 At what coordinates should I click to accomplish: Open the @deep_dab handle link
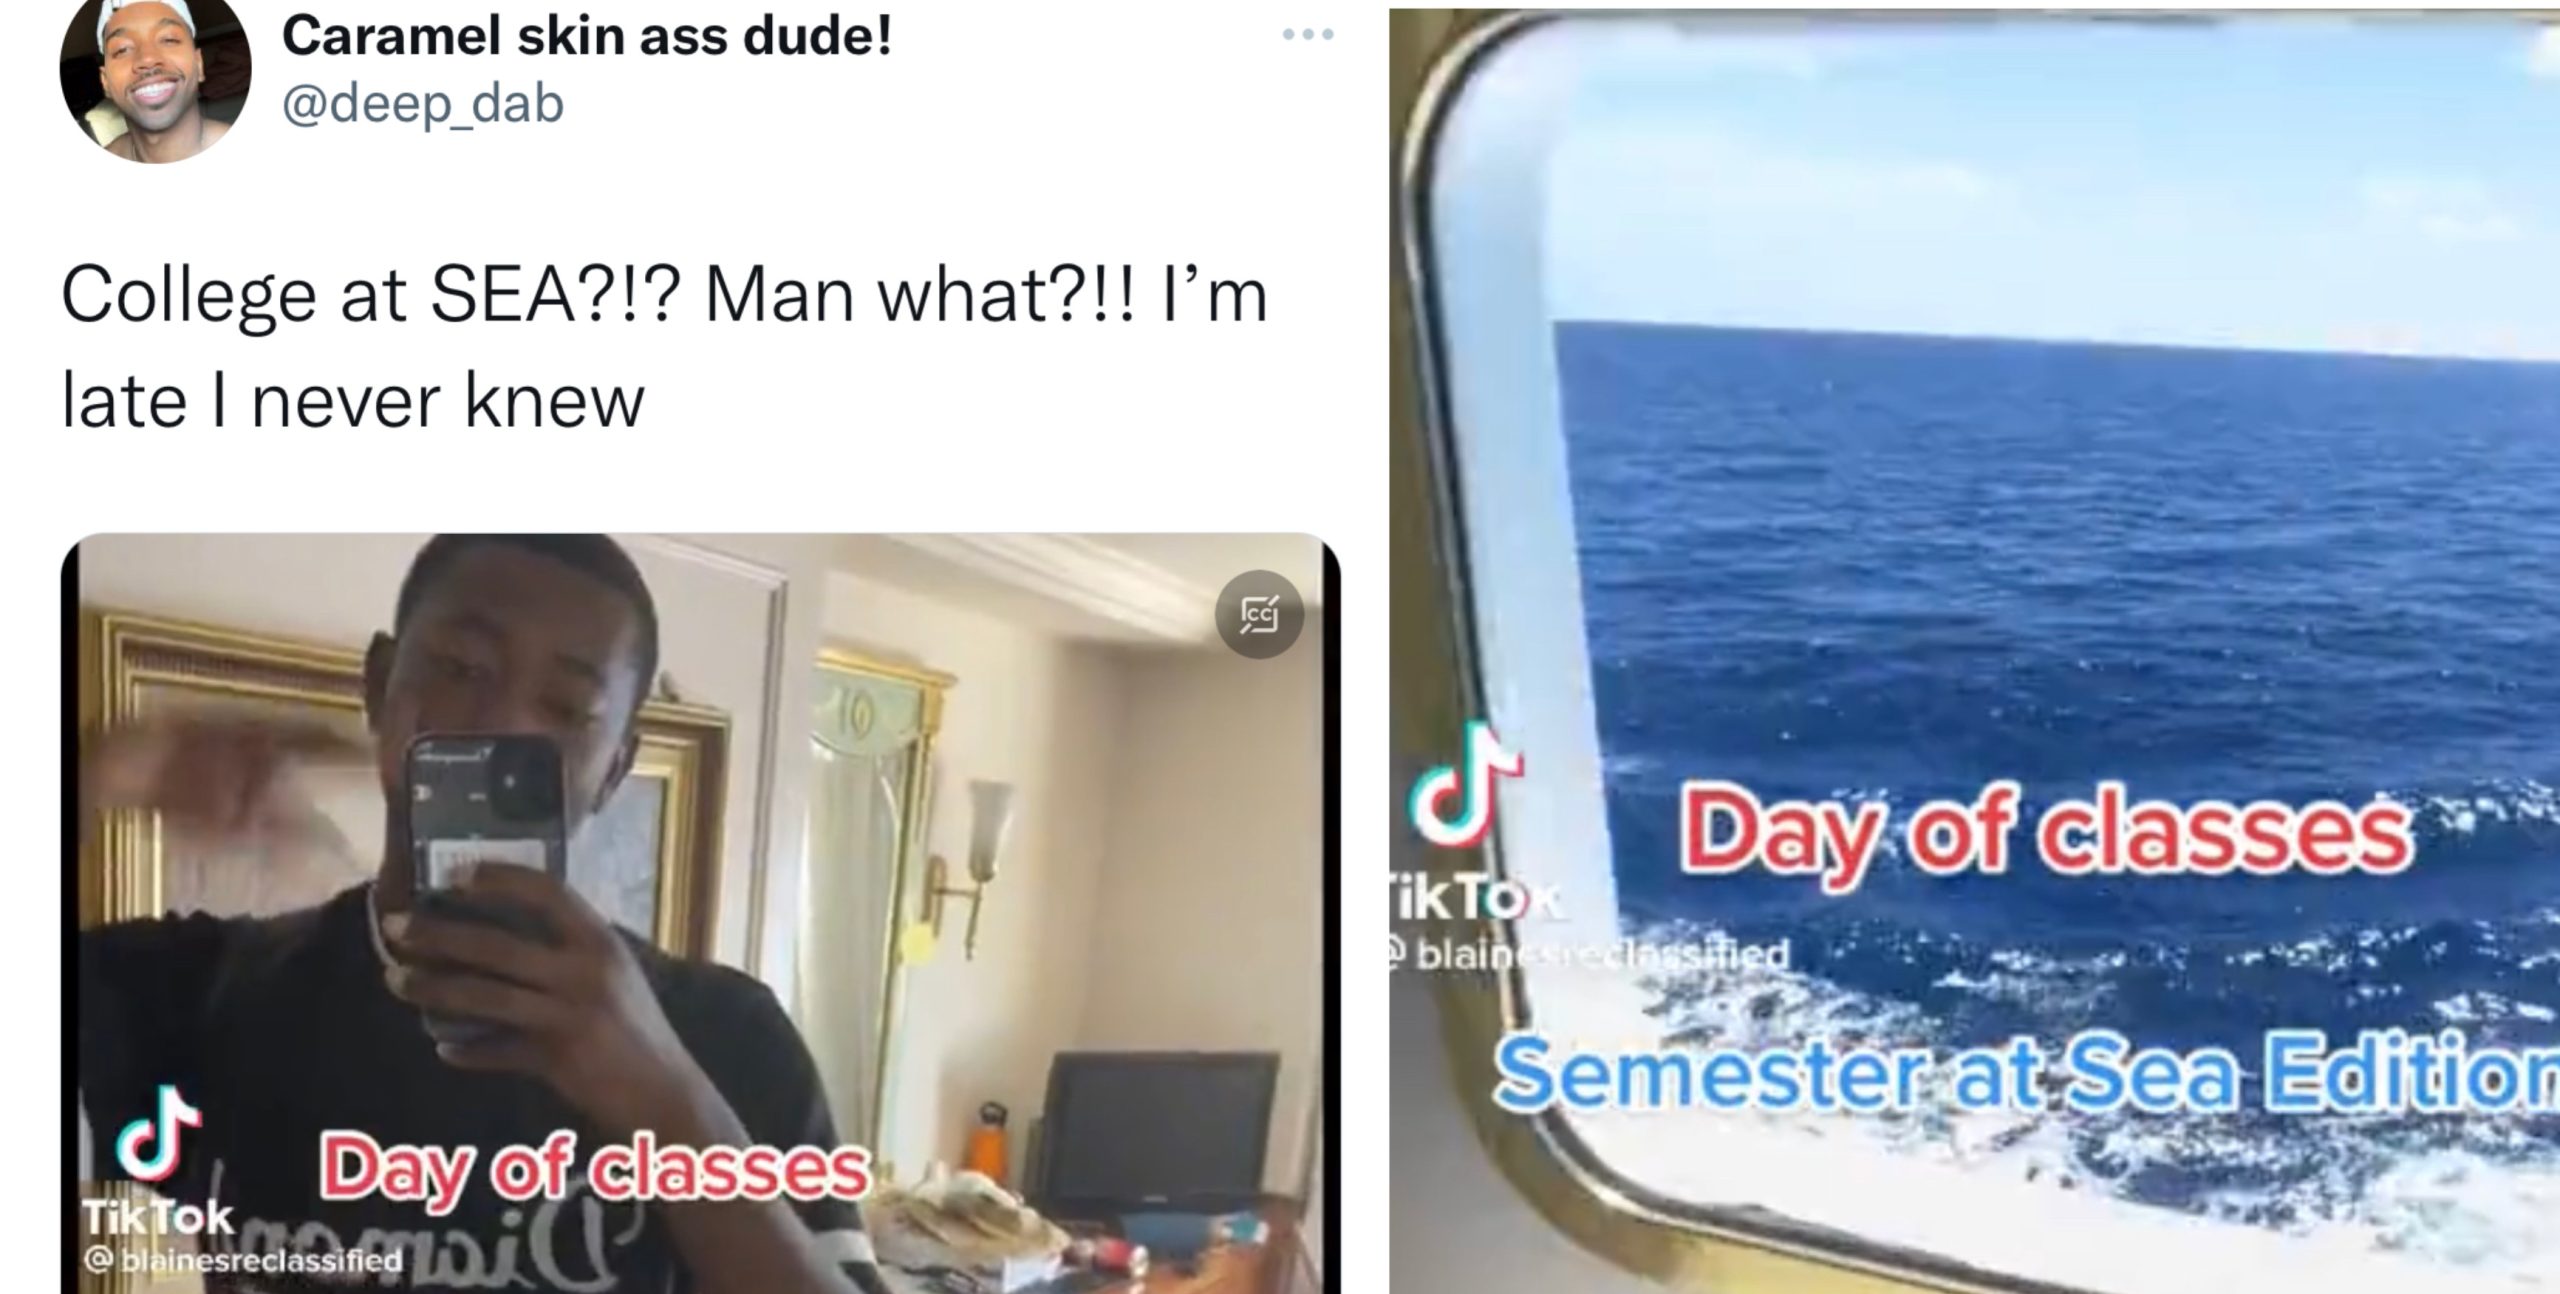[423, 104]
